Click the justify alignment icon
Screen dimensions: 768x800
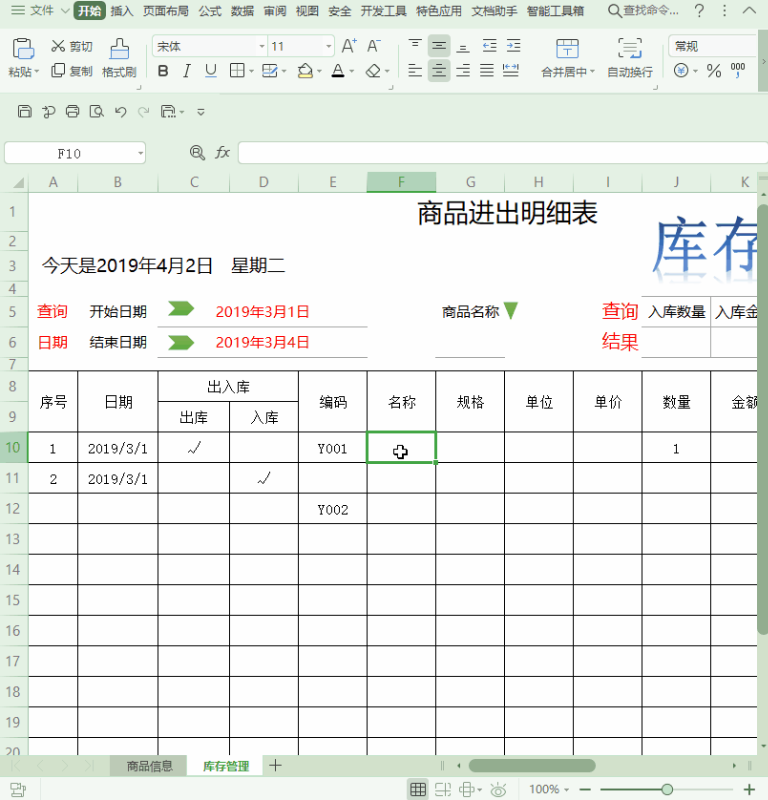click(487, 70)
